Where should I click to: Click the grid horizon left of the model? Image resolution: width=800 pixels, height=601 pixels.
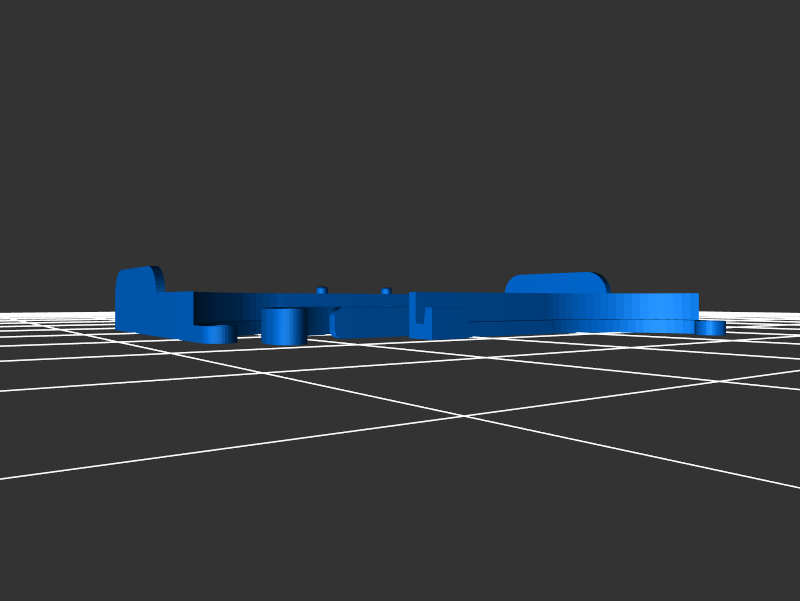pos(50,318)
